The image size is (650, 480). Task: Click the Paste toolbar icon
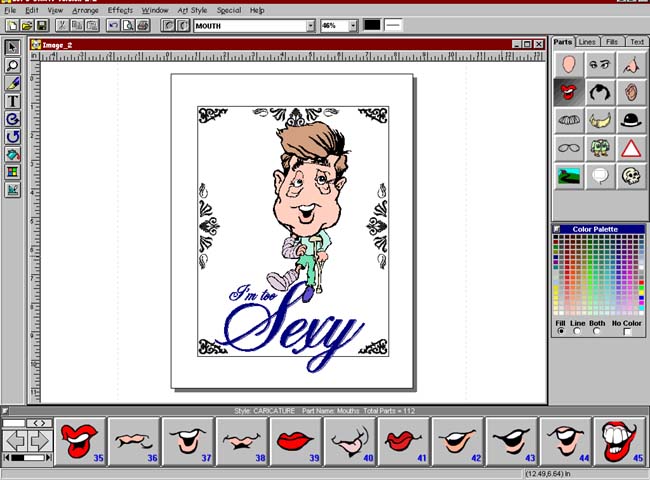[x=92, y=26]
